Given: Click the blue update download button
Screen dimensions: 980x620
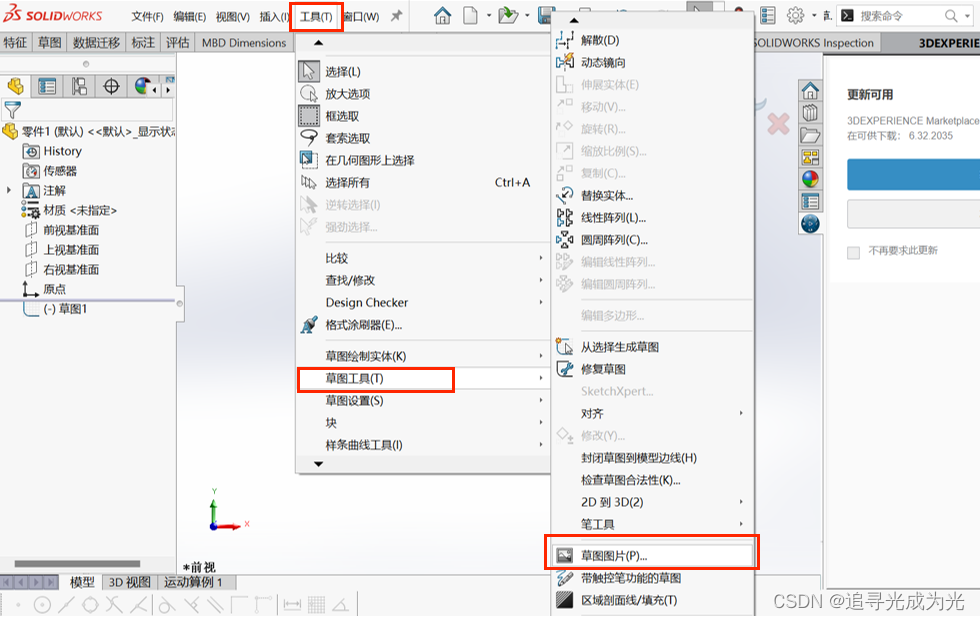Looking at the screenshot, I should (913, 174).
